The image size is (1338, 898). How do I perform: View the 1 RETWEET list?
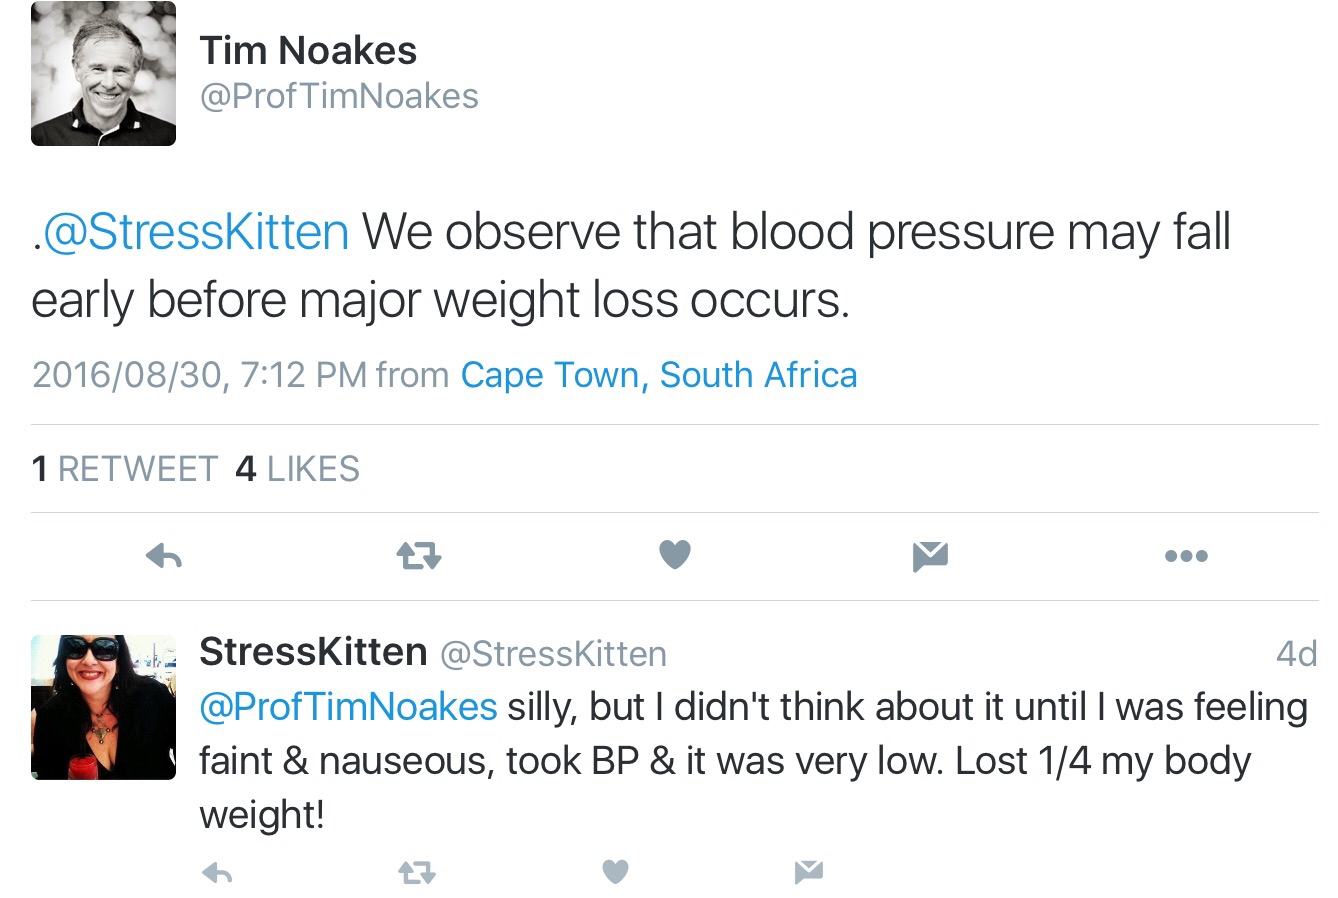coord(124,469)
